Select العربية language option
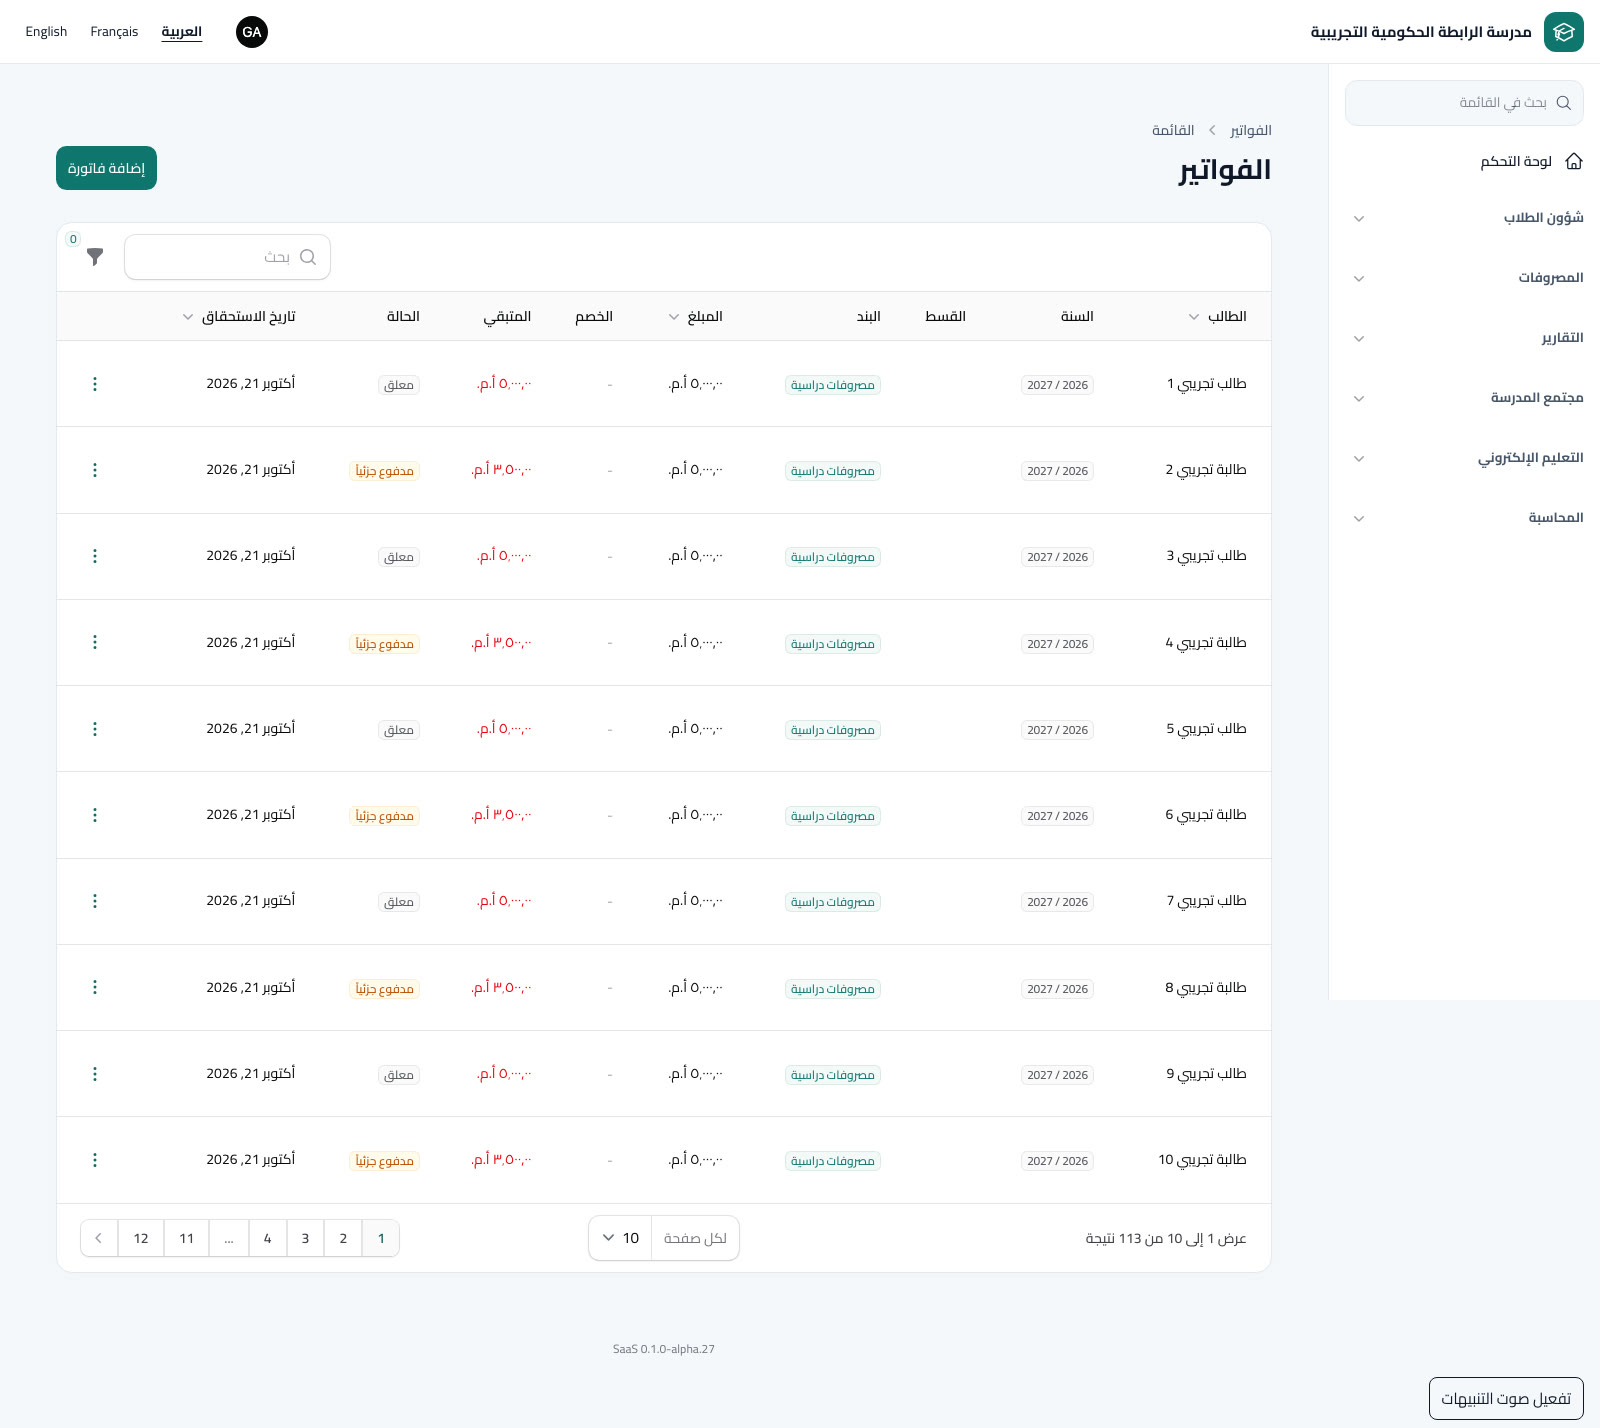The image size is (1600, 1428). [x=182, y=32]
